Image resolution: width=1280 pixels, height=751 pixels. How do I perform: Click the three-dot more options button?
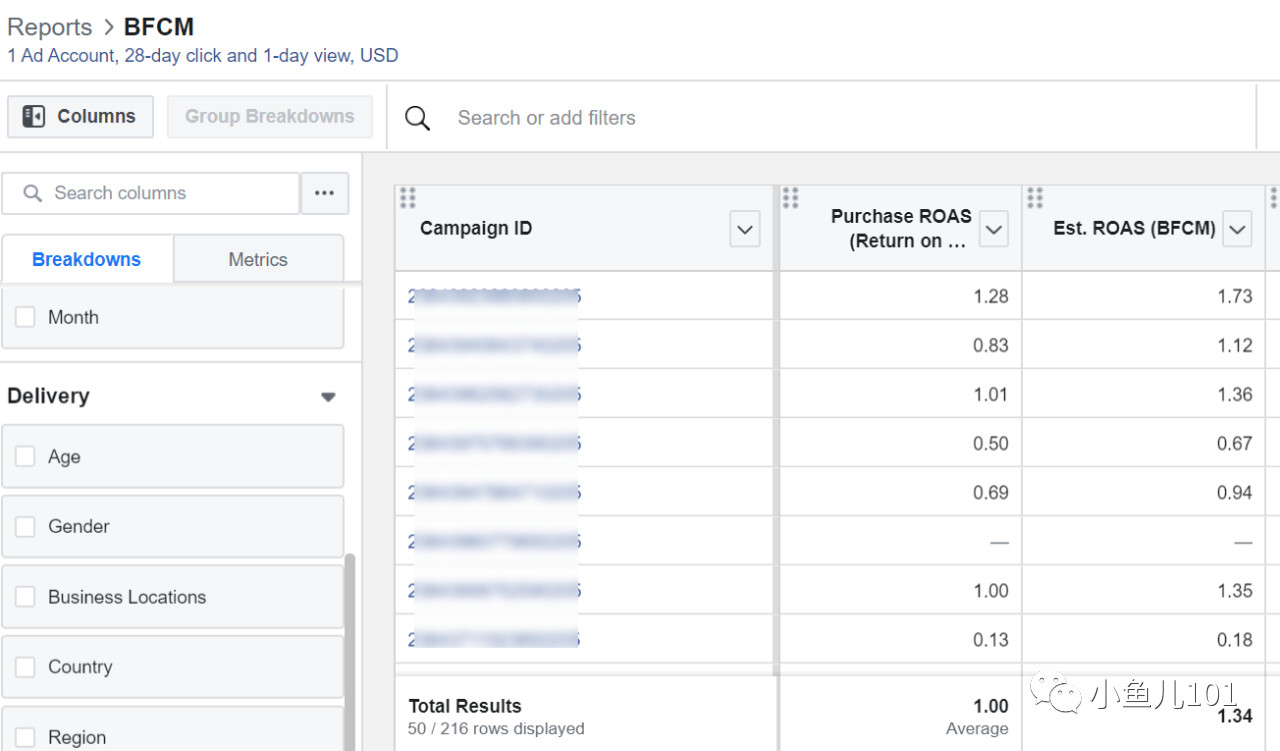[x=324, y=193]
